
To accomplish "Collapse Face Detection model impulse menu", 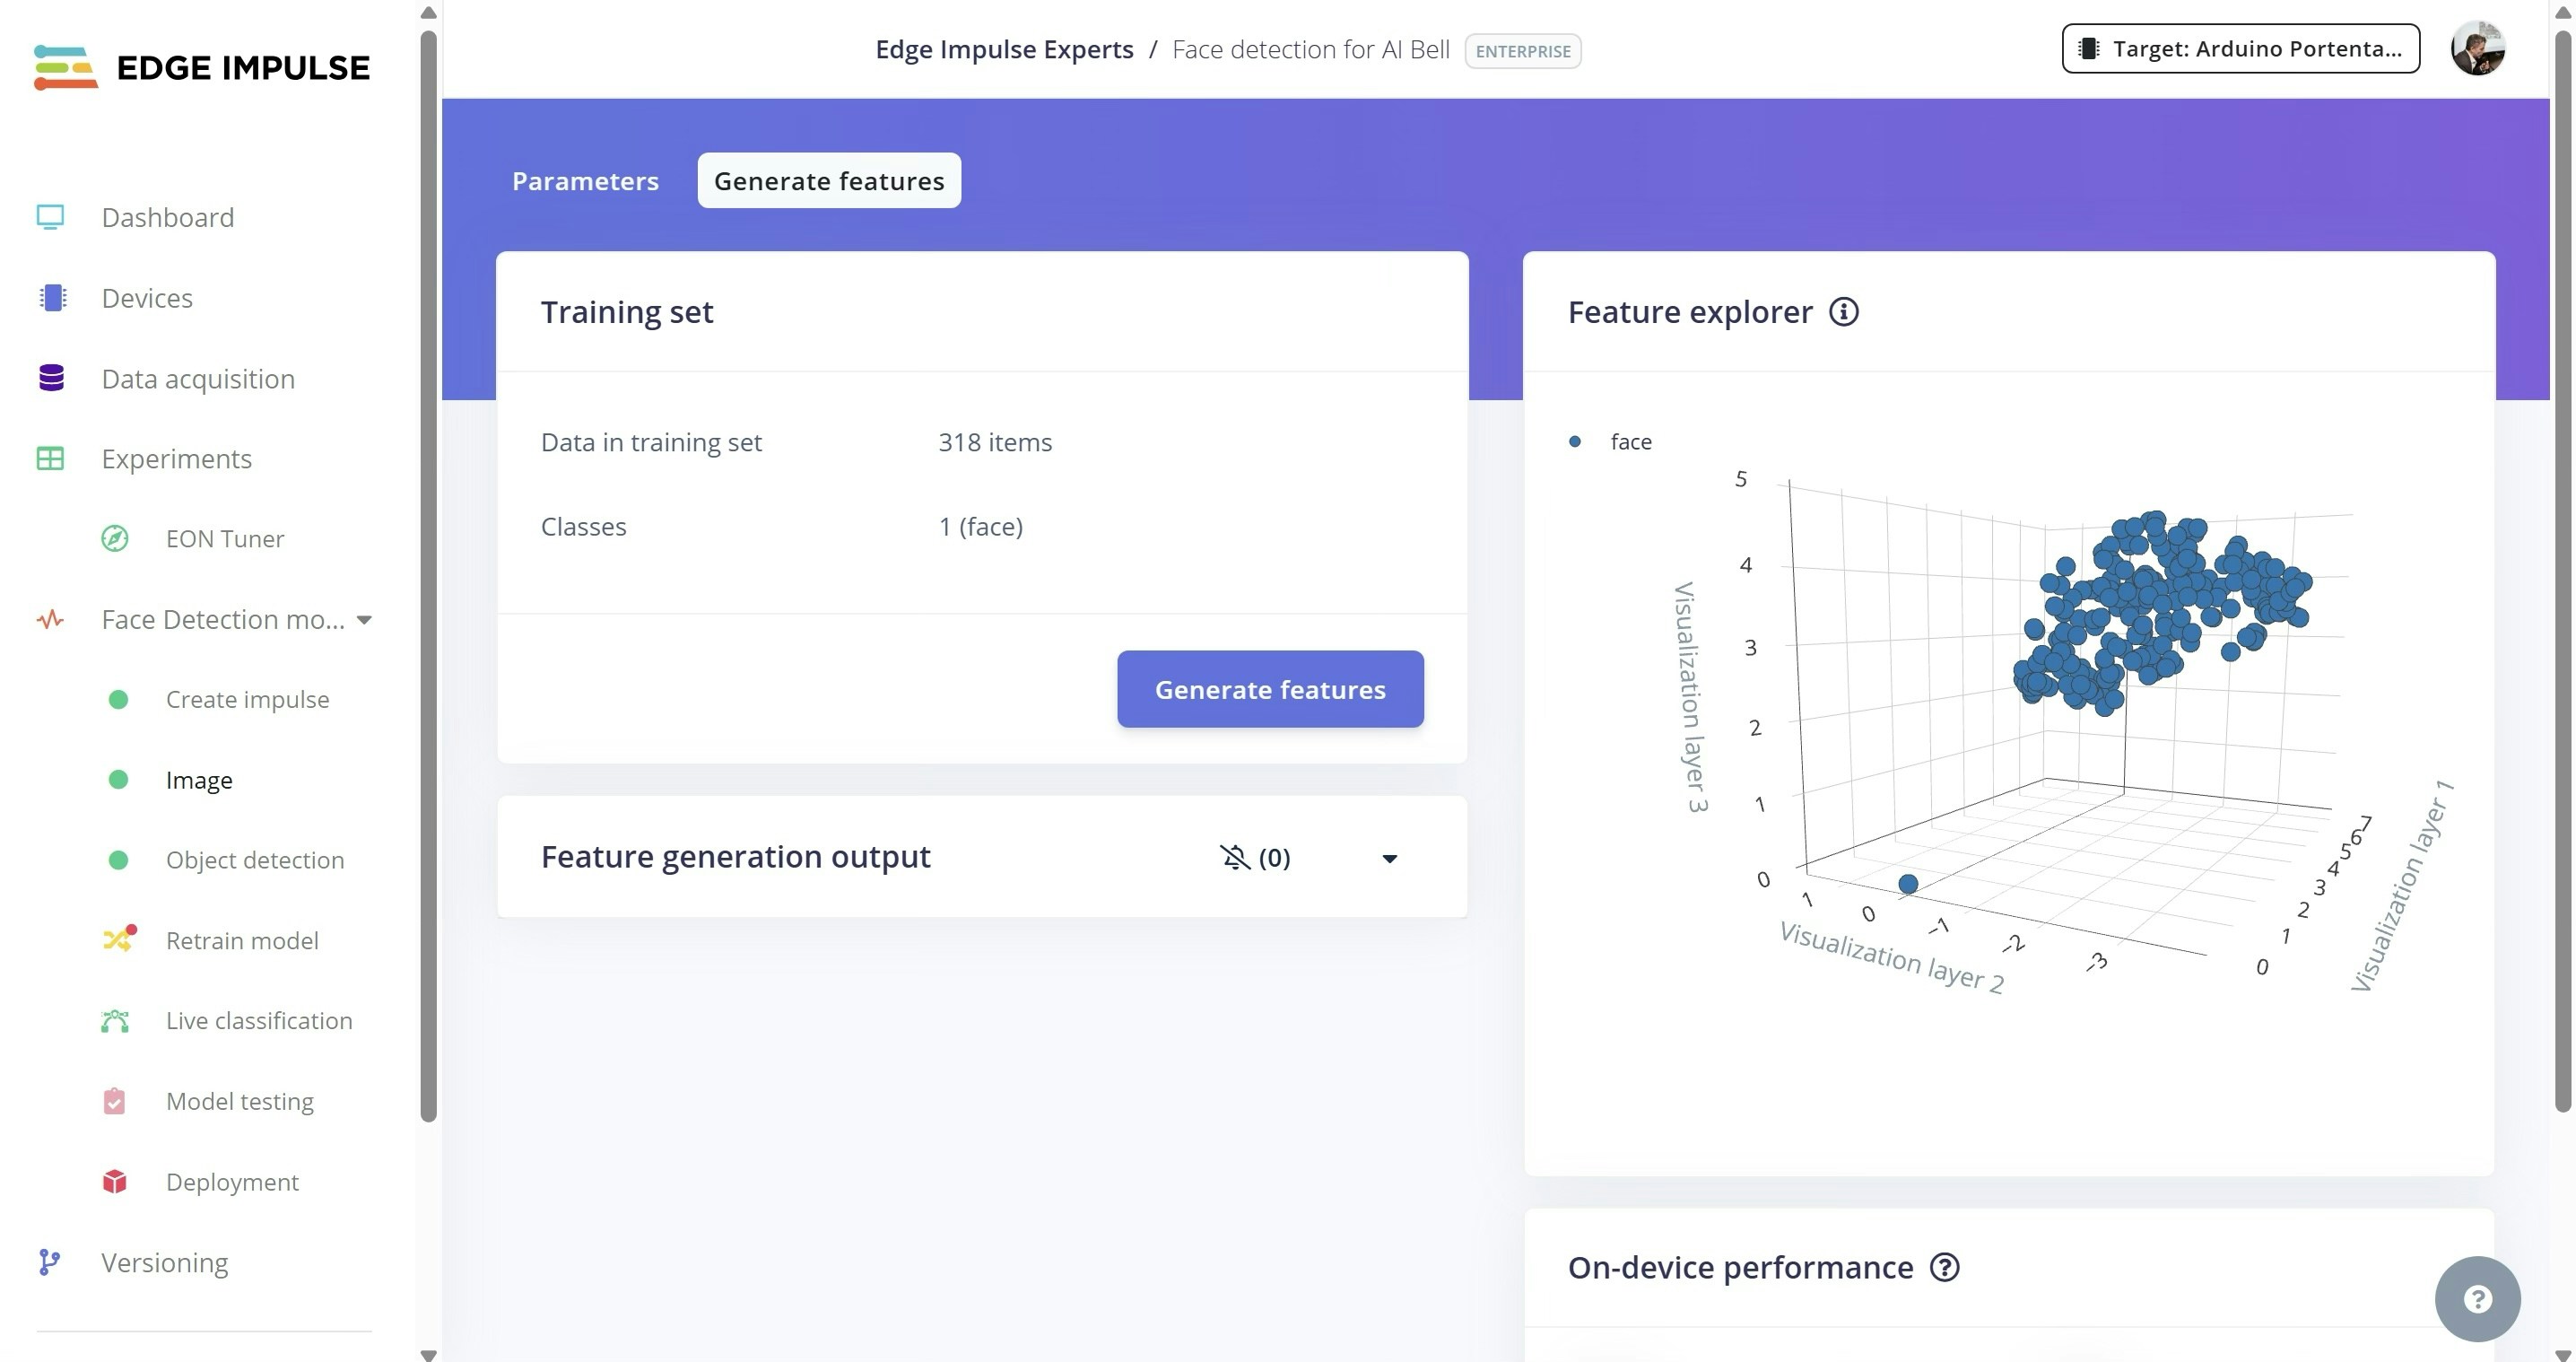I will (364, 620).
